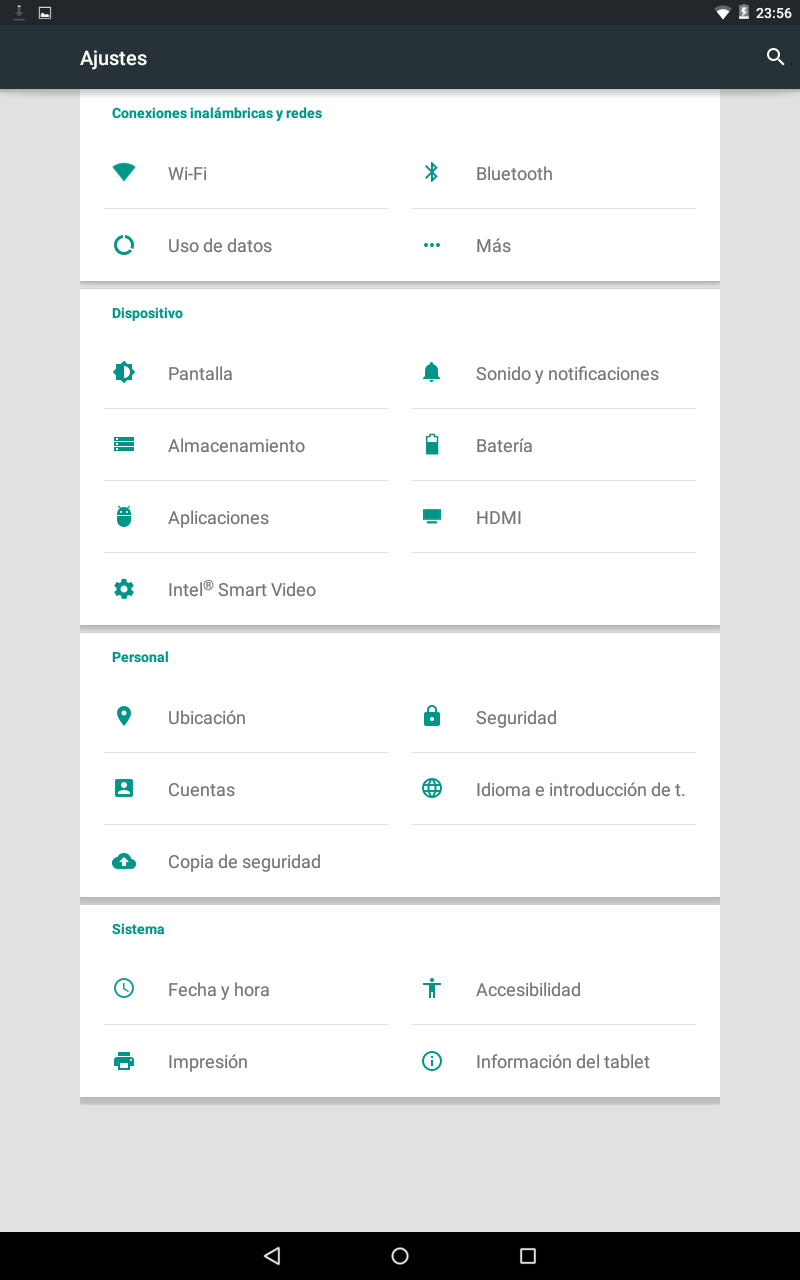Image resolution: width=800 pixels, height=1280 pixels.
Task: Open the Wi-Fi settings icon
Action: (124, 172)
